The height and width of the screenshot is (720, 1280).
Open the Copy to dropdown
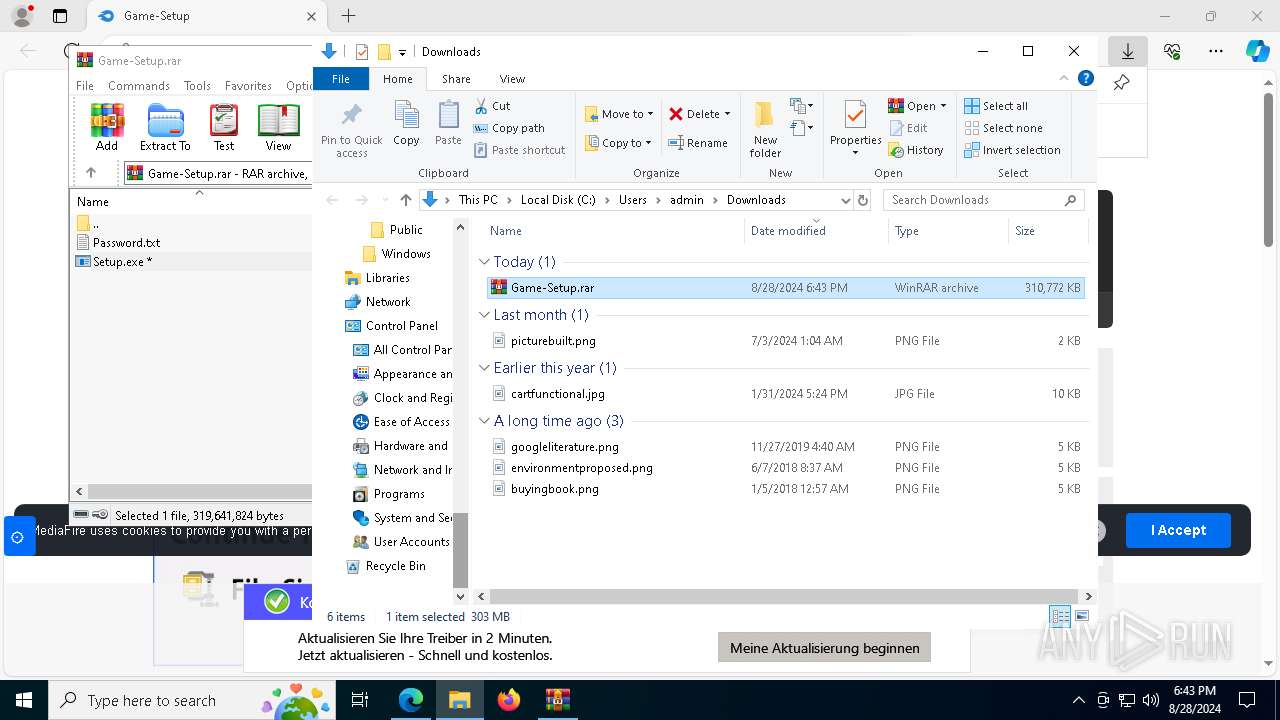coord(618,143)
